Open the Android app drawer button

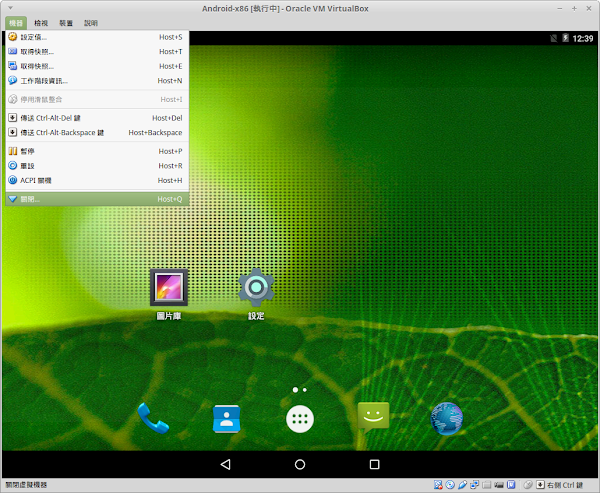[x=300, y=419]
